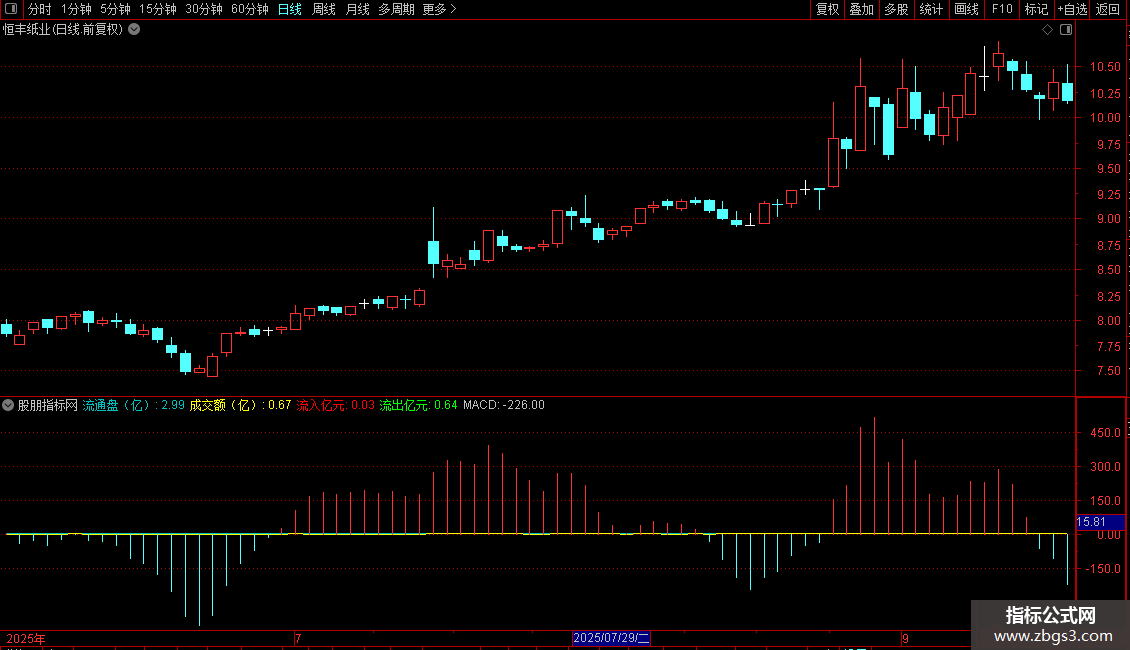
Task: Open dropdown next to 恒丰纸业 title
Action: (x=134, y=30)
